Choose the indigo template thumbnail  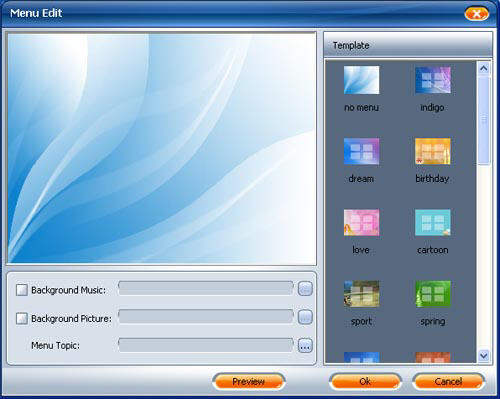click(433, 80)
